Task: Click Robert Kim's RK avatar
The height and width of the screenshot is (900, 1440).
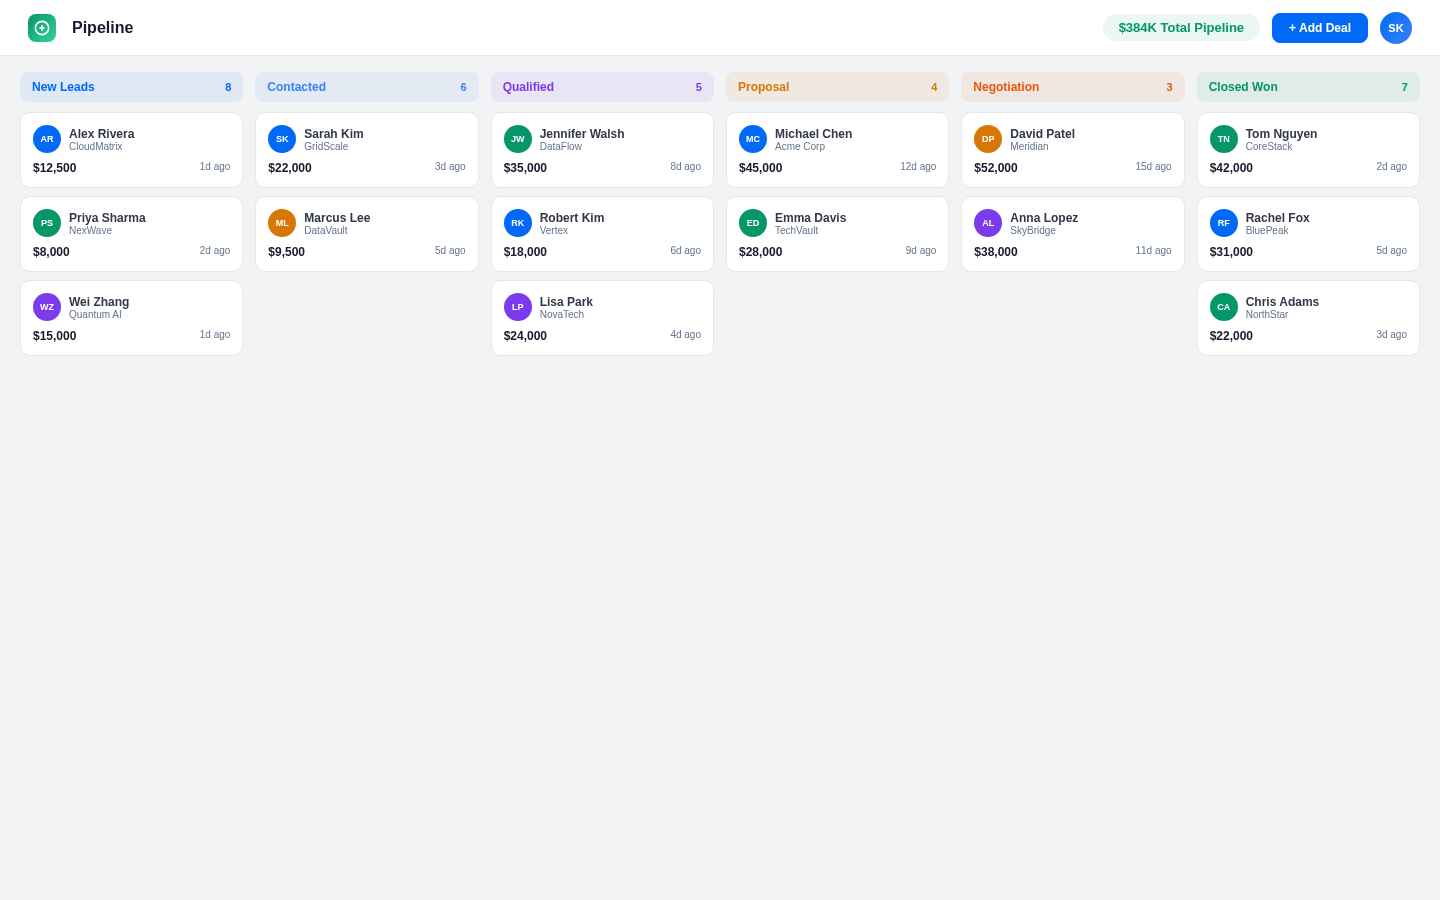Action: 518,223
